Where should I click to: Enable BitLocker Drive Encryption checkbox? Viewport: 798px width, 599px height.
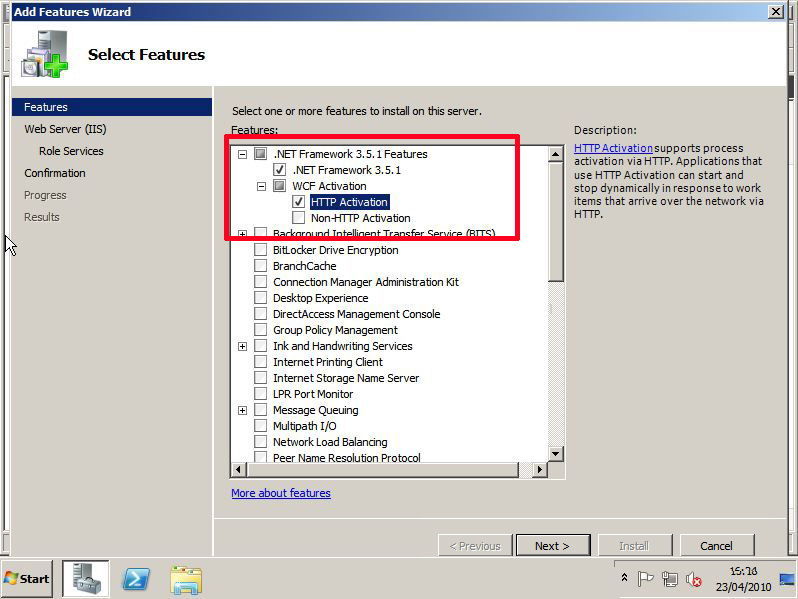tap(261, 250)
